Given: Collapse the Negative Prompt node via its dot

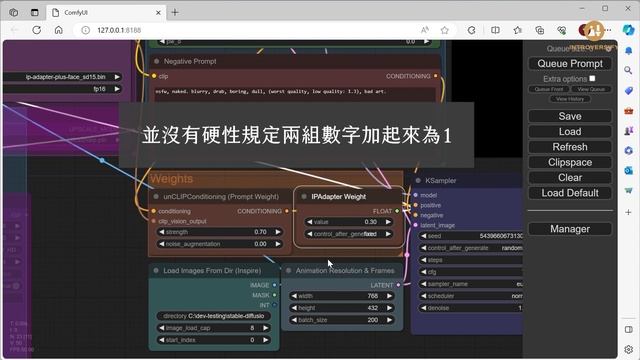Looking at the screenshot, I should pyautogui.click(x=156, y=61).
